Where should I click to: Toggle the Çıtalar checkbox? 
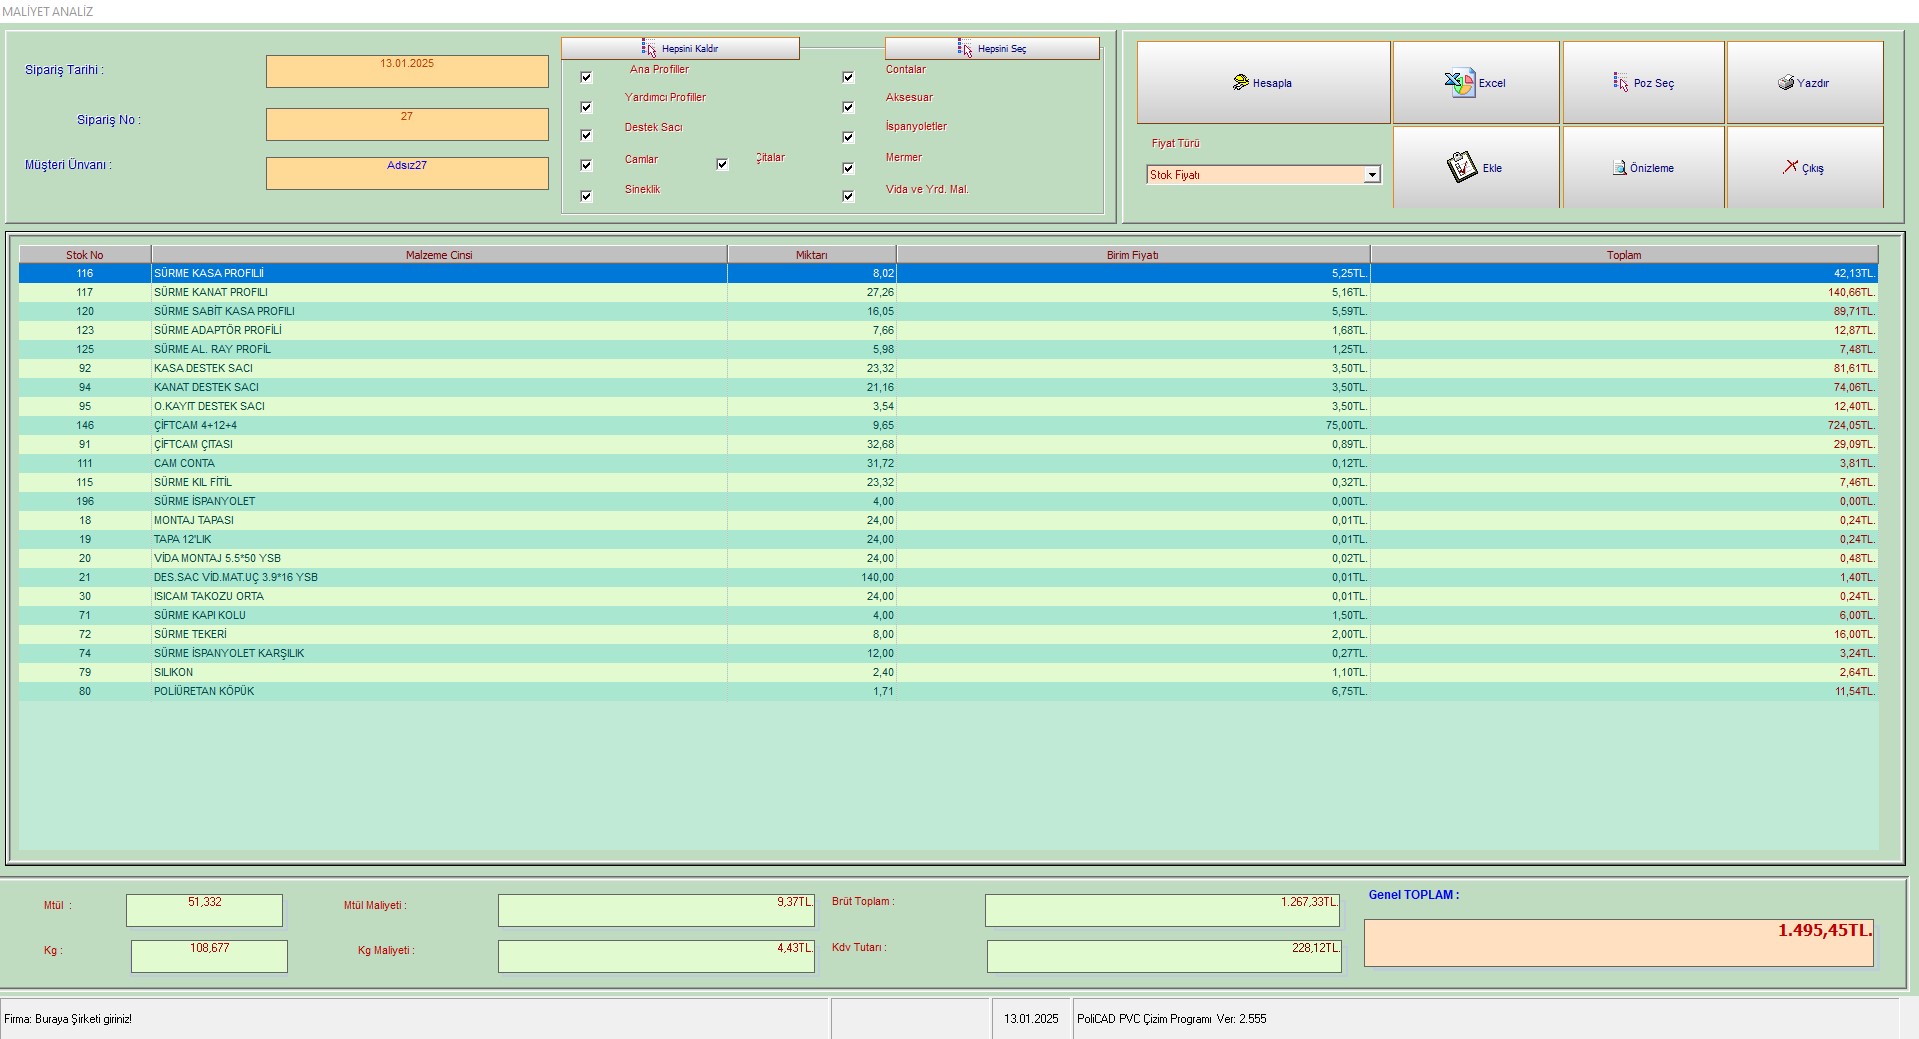(722, 164)
